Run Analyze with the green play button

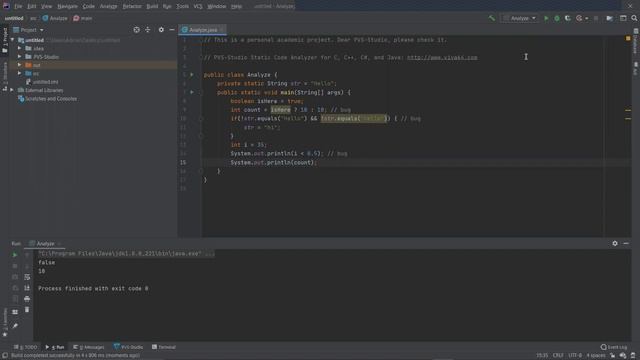click(546, 18)
